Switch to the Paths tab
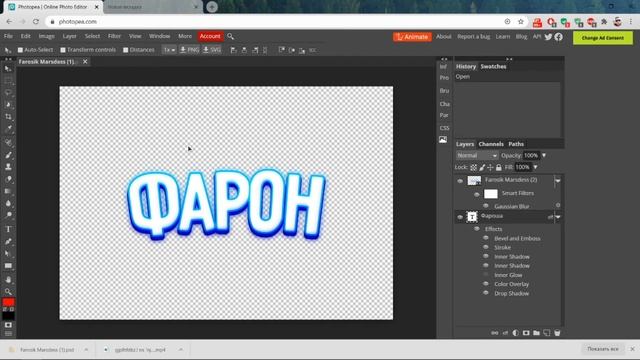This screenshot has height=360, width=640. pyautogui.click(x=516, y=144)
